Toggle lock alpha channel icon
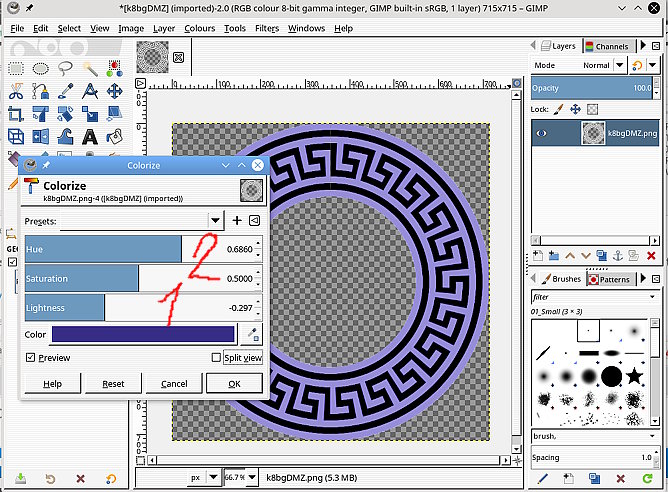Viewport: 668px width, 492px height. pos(593,109)
